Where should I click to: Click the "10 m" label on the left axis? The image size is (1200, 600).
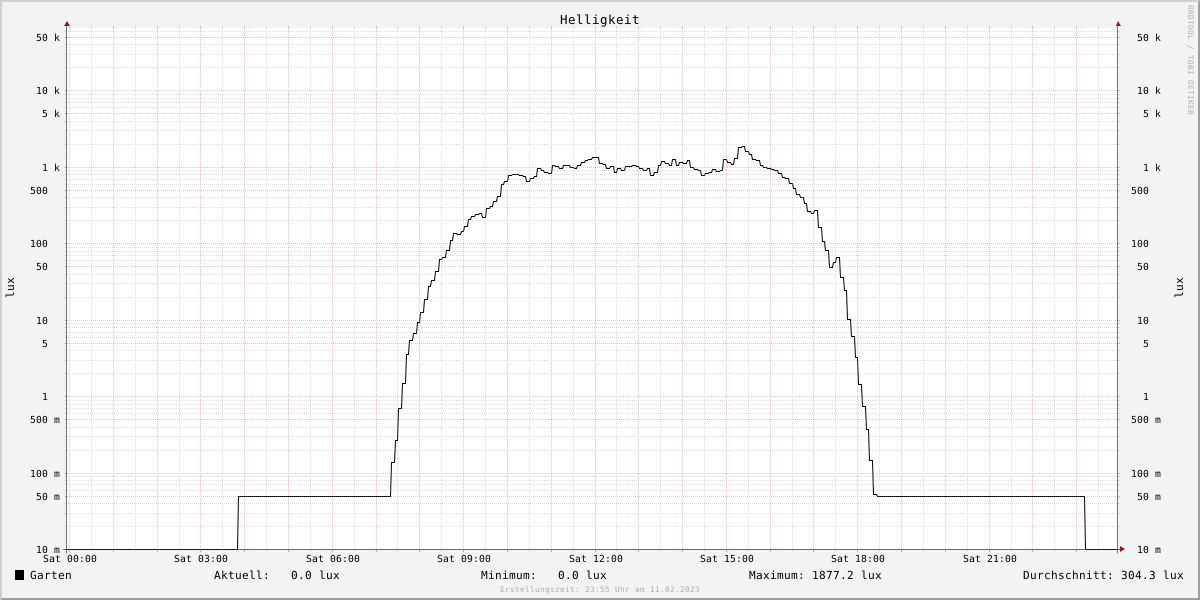(48, 550)
